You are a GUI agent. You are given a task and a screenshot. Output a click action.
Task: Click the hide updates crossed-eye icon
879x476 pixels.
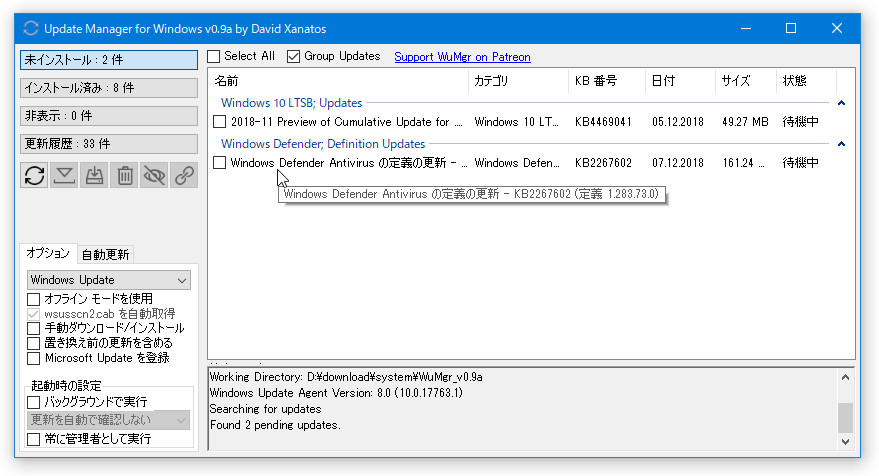154,175
